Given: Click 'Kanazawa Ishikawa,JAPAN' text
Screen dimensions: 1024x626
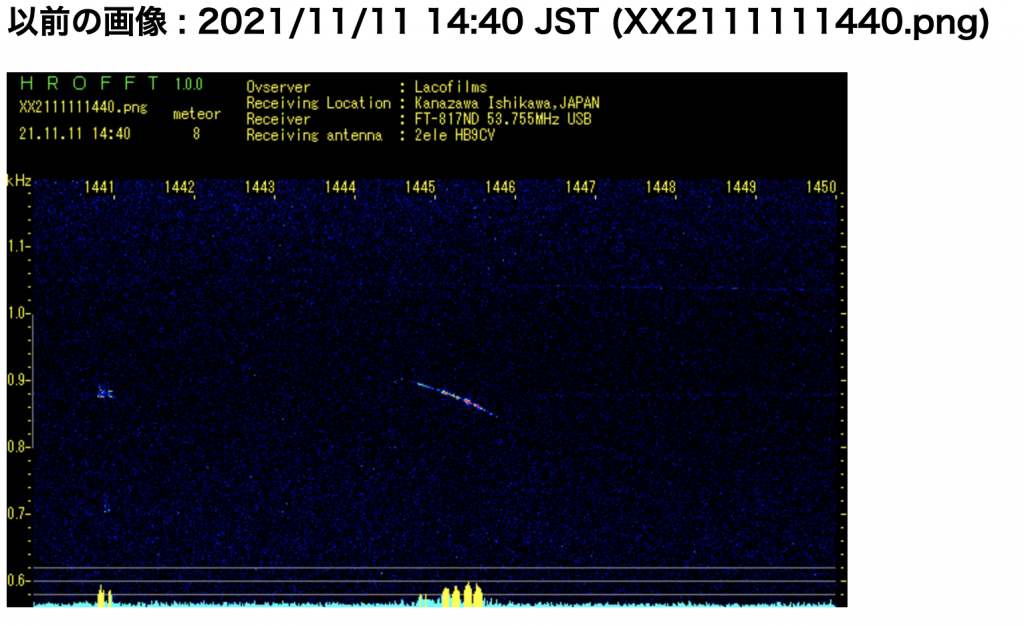Looking at the screenshot, I should 507,103.
